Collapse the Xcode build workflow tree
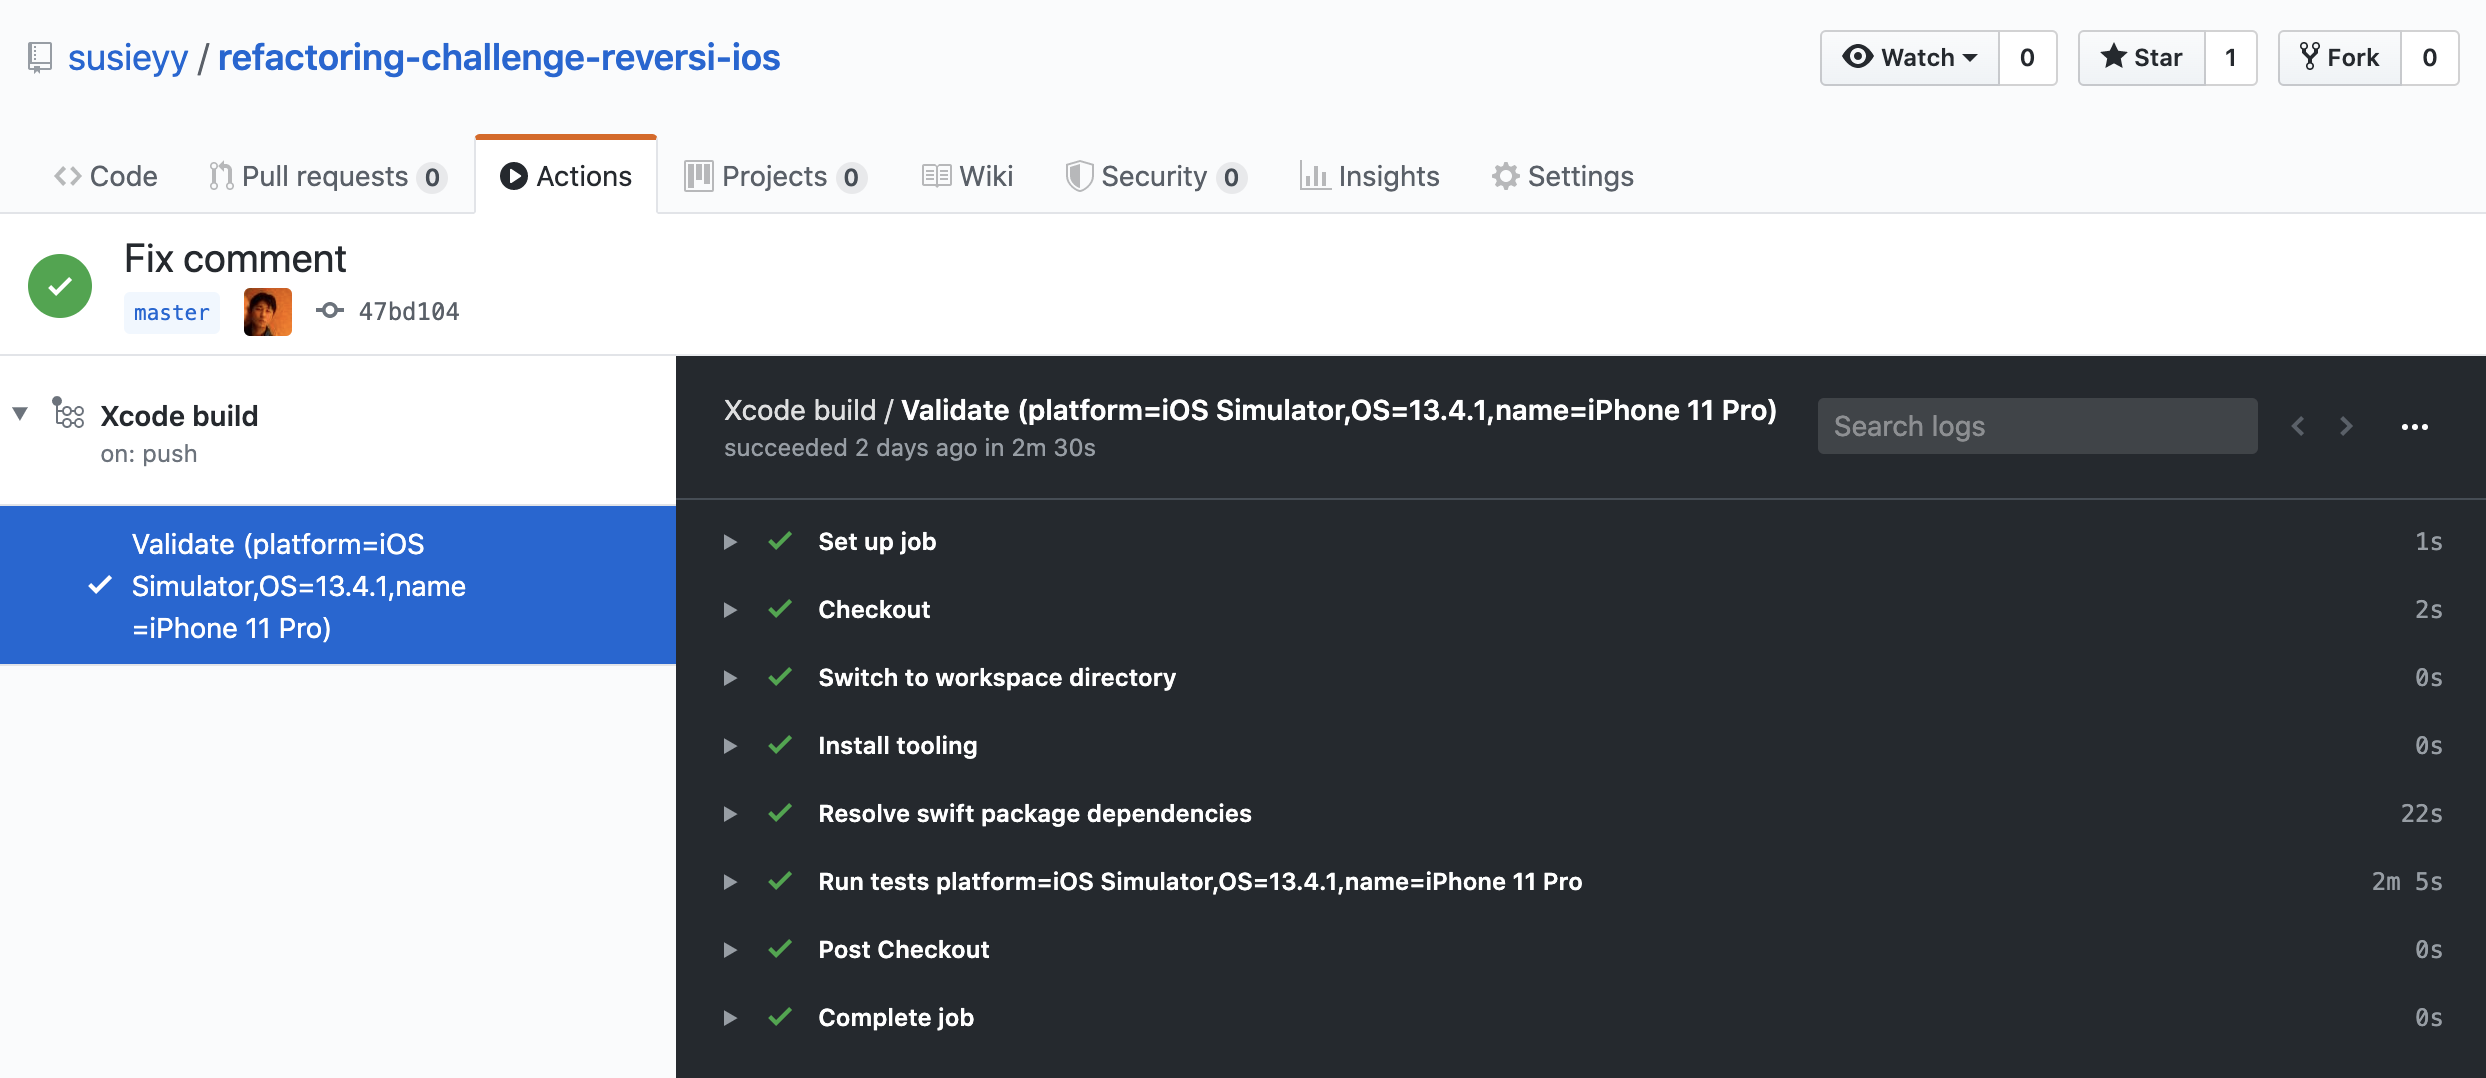2486x1078 pixels. pyautogui.click(x=20, y=414)
